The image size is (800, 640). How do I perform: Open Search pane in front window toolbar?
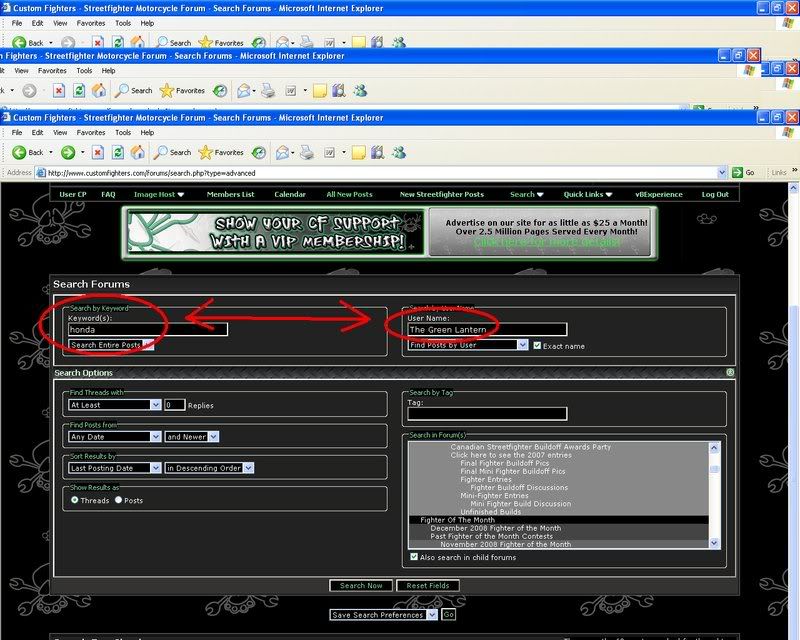pos(173,152)
